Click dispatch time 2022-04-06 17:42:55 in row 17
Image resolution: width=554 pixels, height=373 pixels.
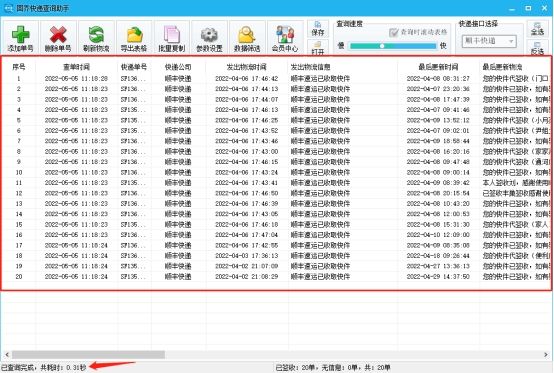246,245
